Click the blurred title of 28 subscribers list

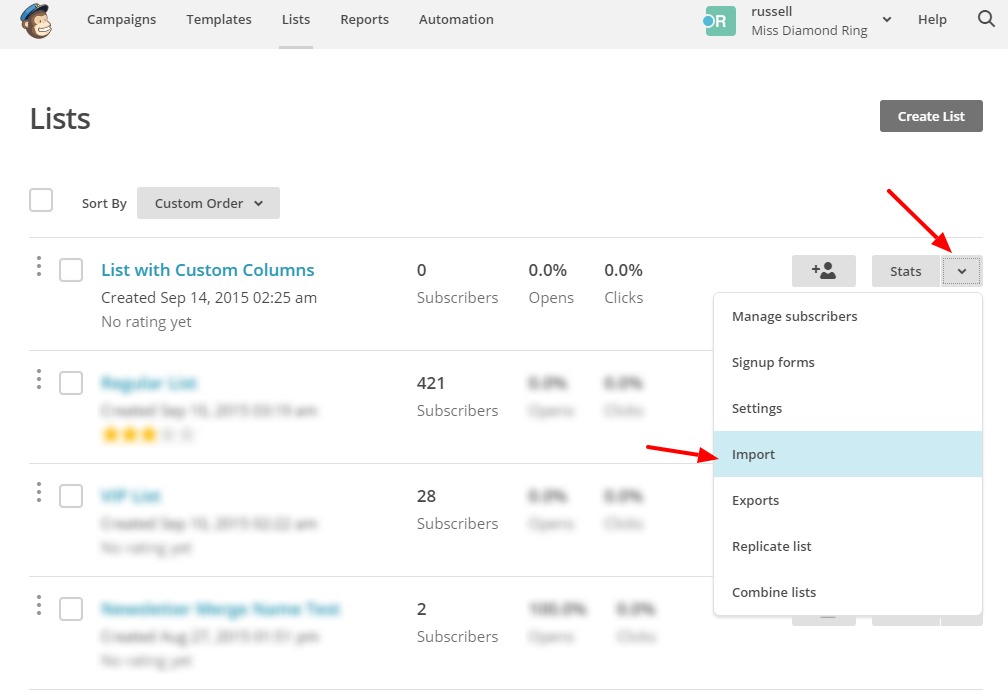pyautogui.click(x=130, y=496)
